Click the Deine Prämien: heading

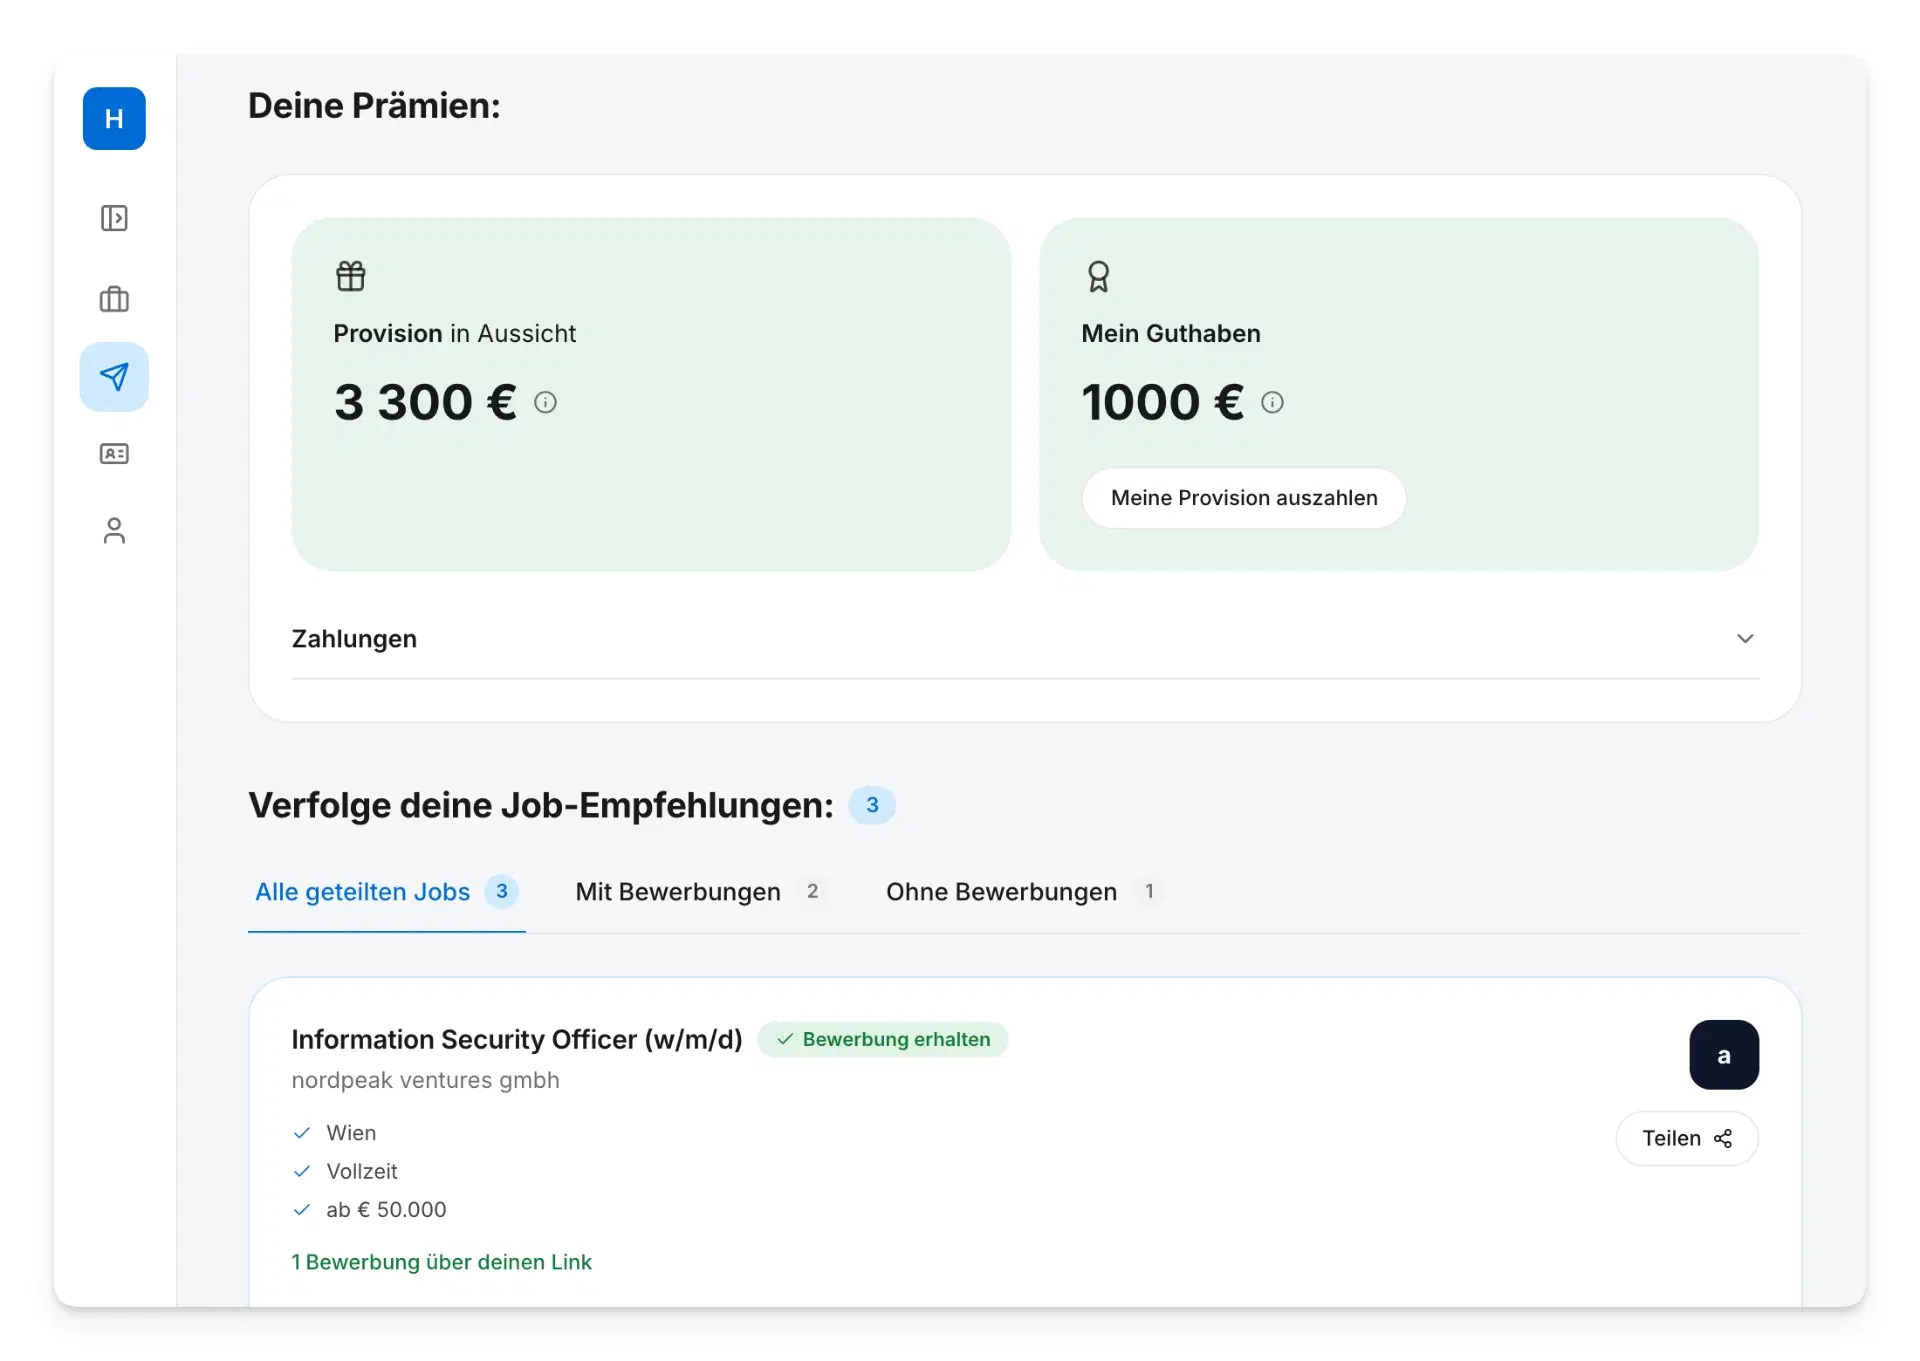(374, 105)
